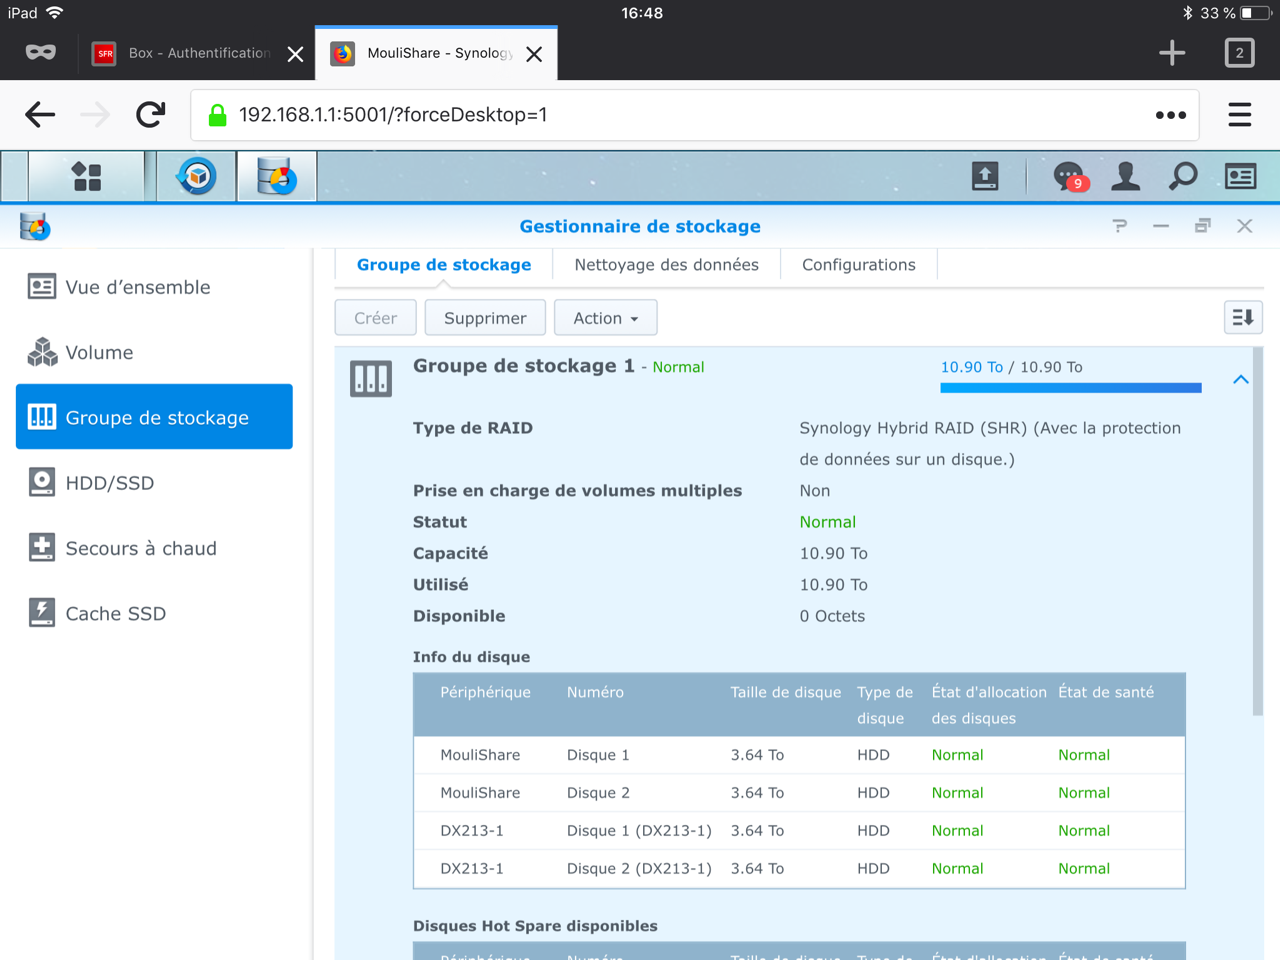Click the Groupe de stockage 1 heading
Screen dimensions: 1280x960
coord(524,366)
